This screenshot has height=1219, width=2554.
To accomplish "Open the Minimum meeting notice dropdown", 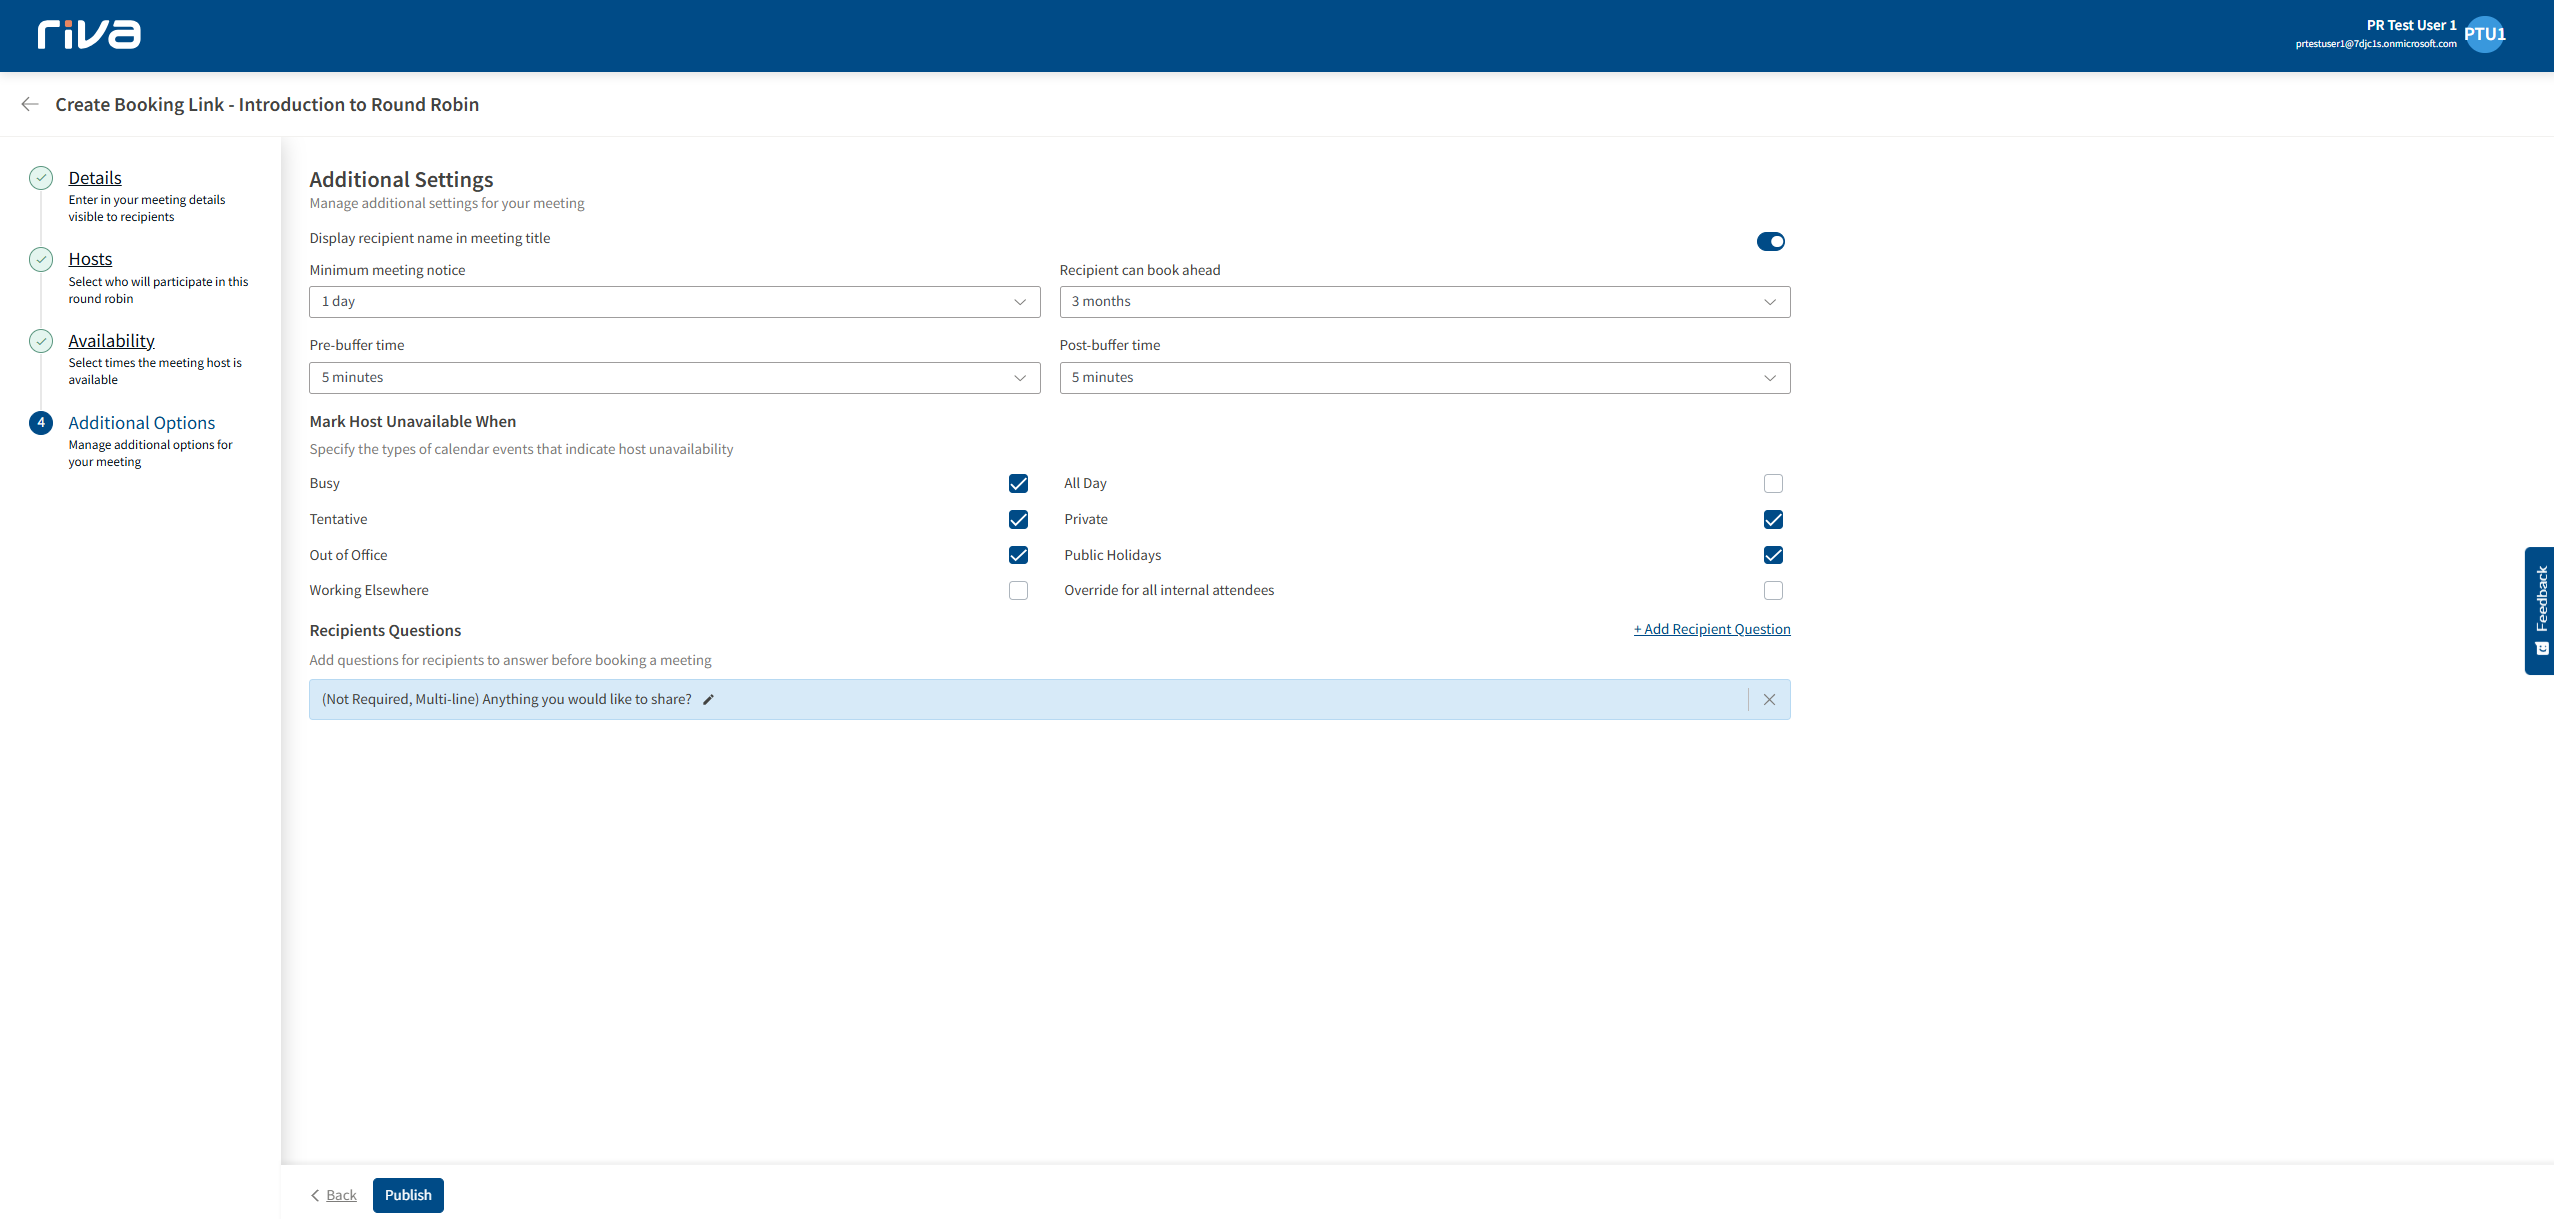I will click(x=674, y=302).
